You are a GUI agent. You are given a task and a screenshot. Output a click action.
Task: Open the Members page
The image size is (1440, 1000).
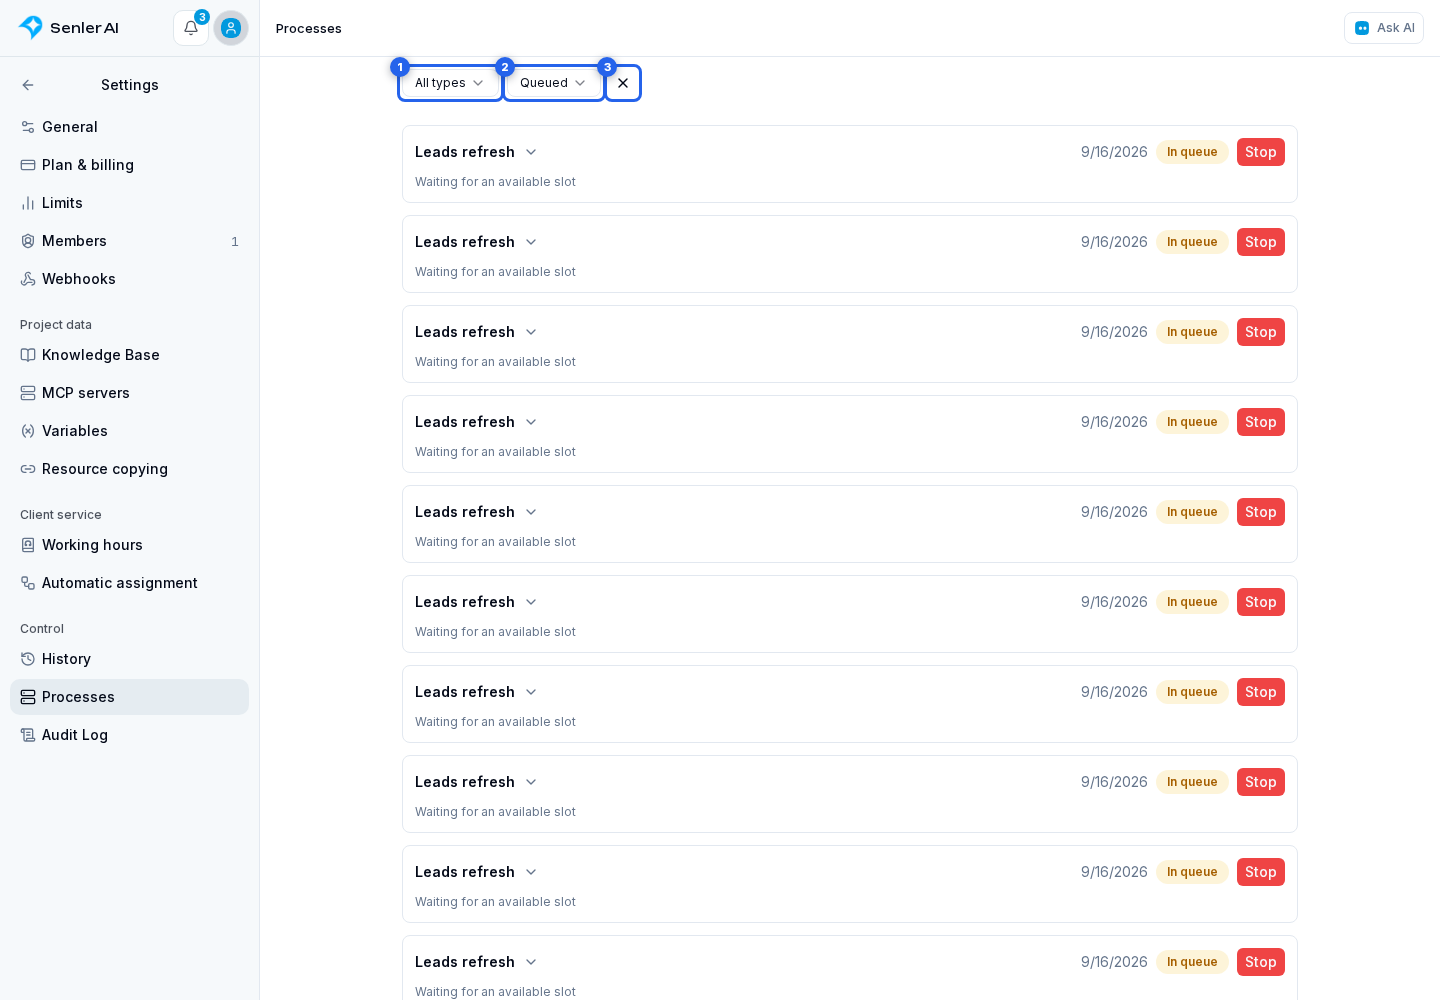[x=129, y=241]
